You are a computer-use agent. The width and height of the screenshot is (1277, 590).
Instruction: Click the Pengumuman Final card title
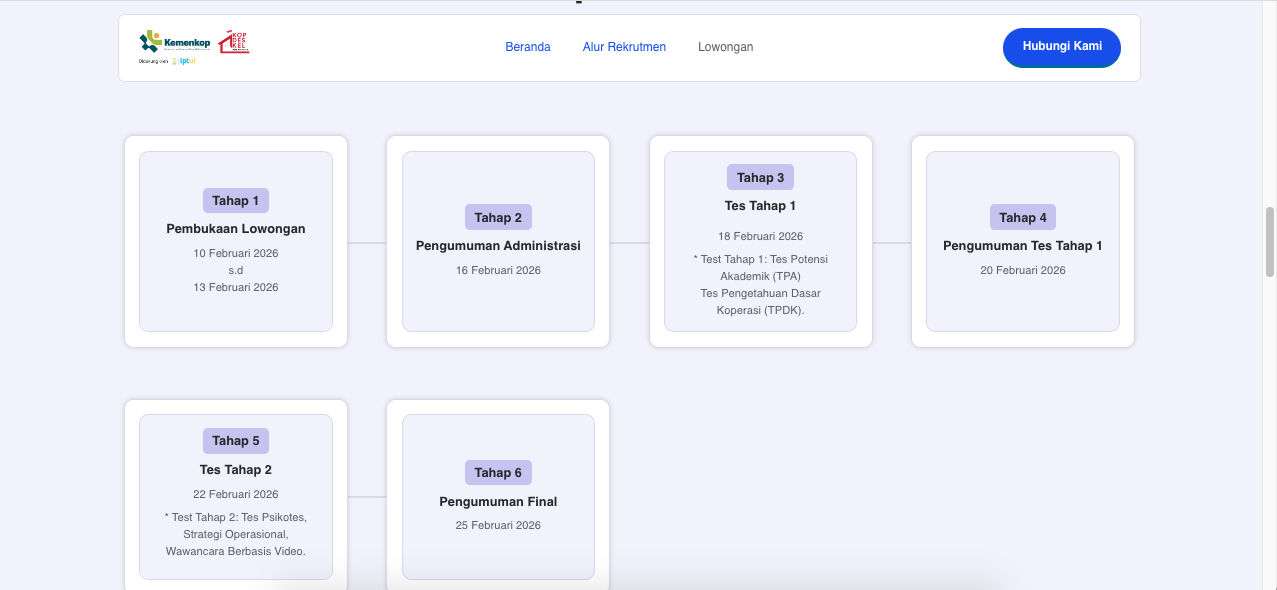click(x=498, y=502)
